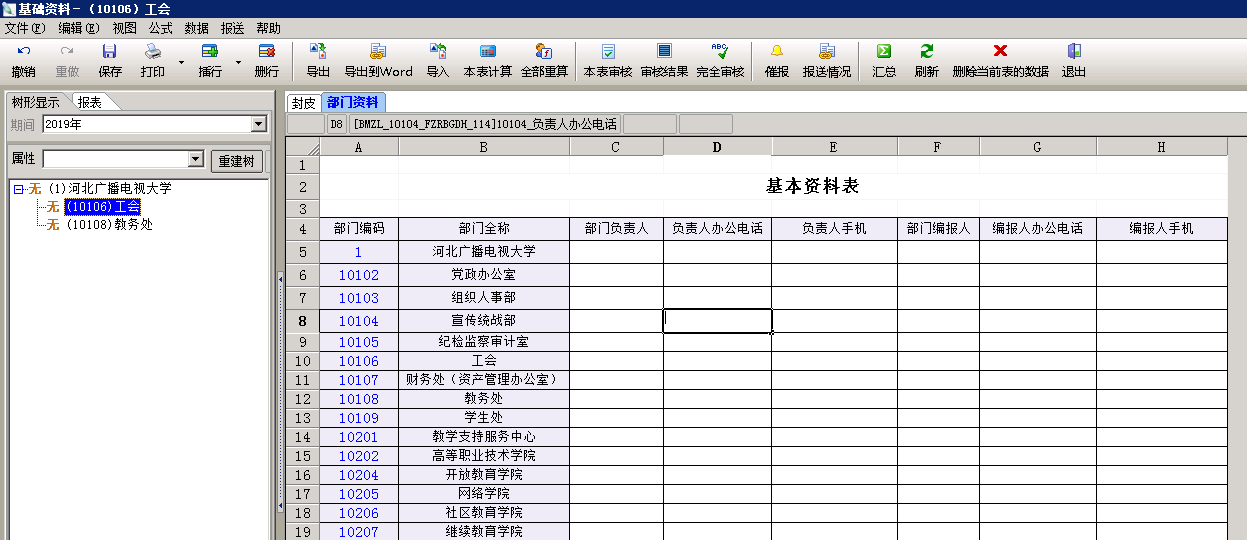Image resolution: width=1247 pixels, height=540 pixels.
Task: Open the 期间 2019年 dropdown
Action: [258, 124]
